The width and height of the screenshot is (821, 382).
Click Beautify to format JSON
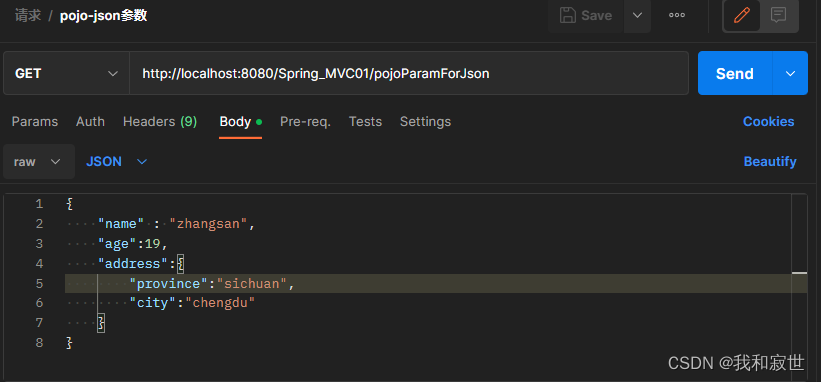pos(770,162)
